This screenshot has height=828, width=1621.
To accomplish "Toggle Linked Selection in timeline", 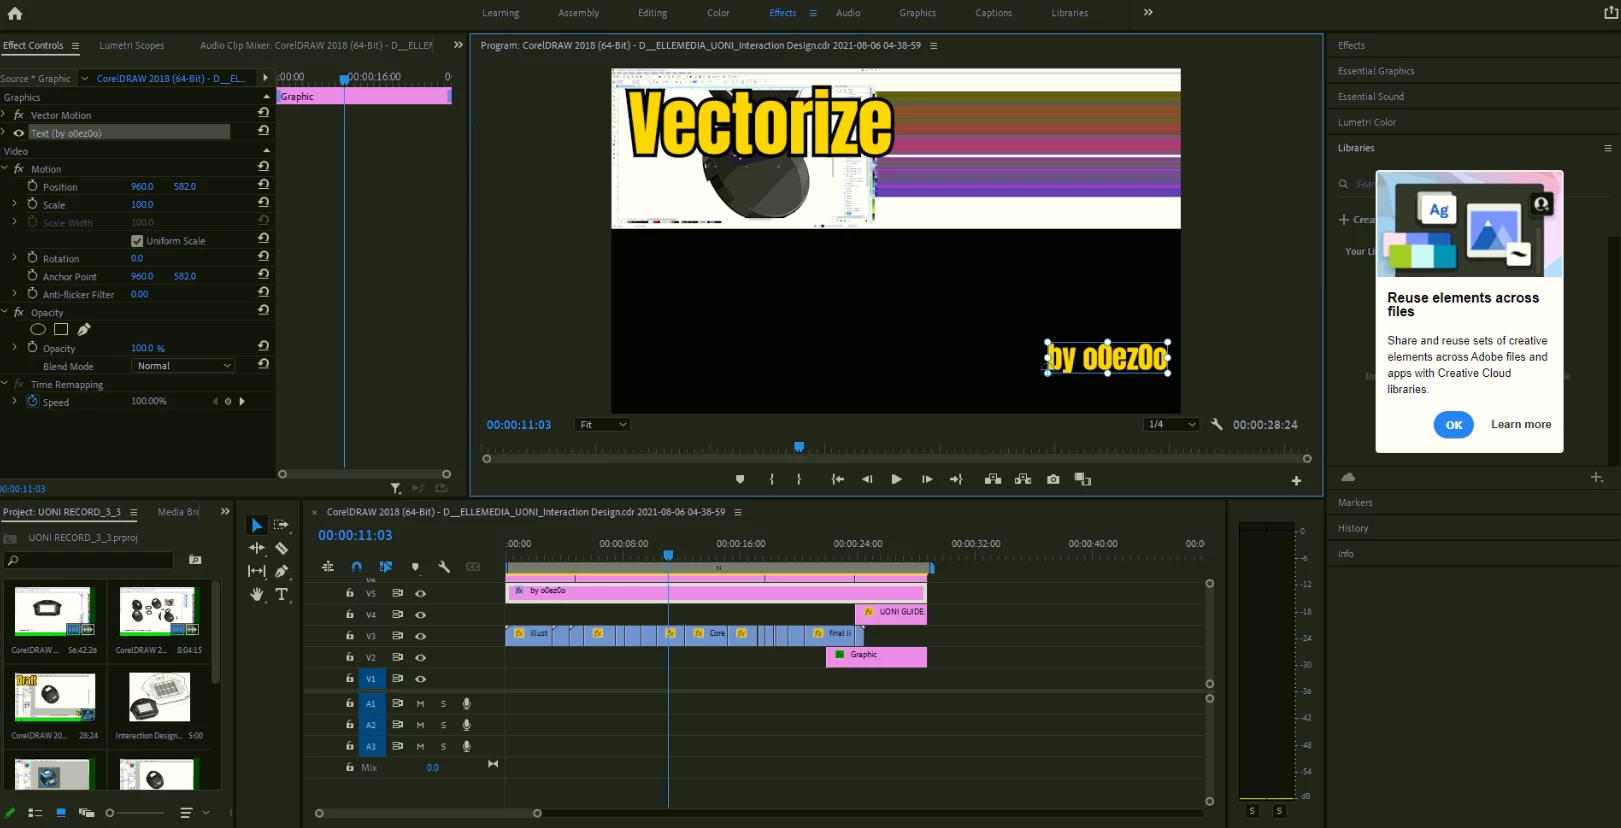I will (x=386, y=566).
